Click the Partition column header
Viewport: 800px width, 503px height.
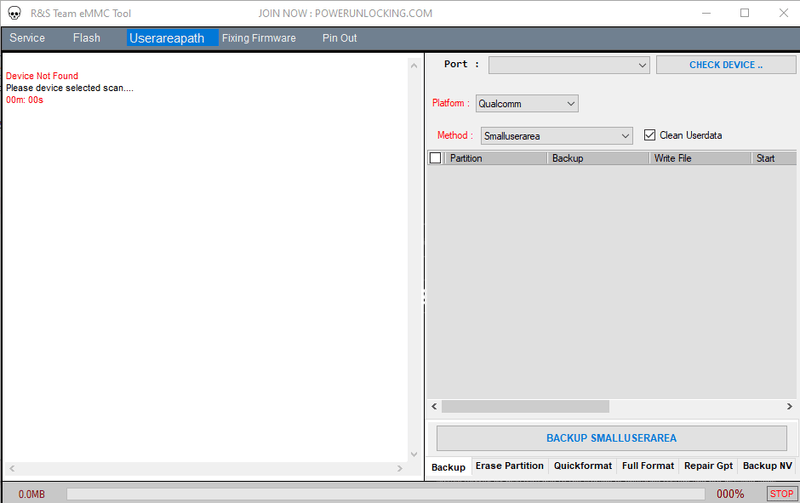(x=495, y=158)
